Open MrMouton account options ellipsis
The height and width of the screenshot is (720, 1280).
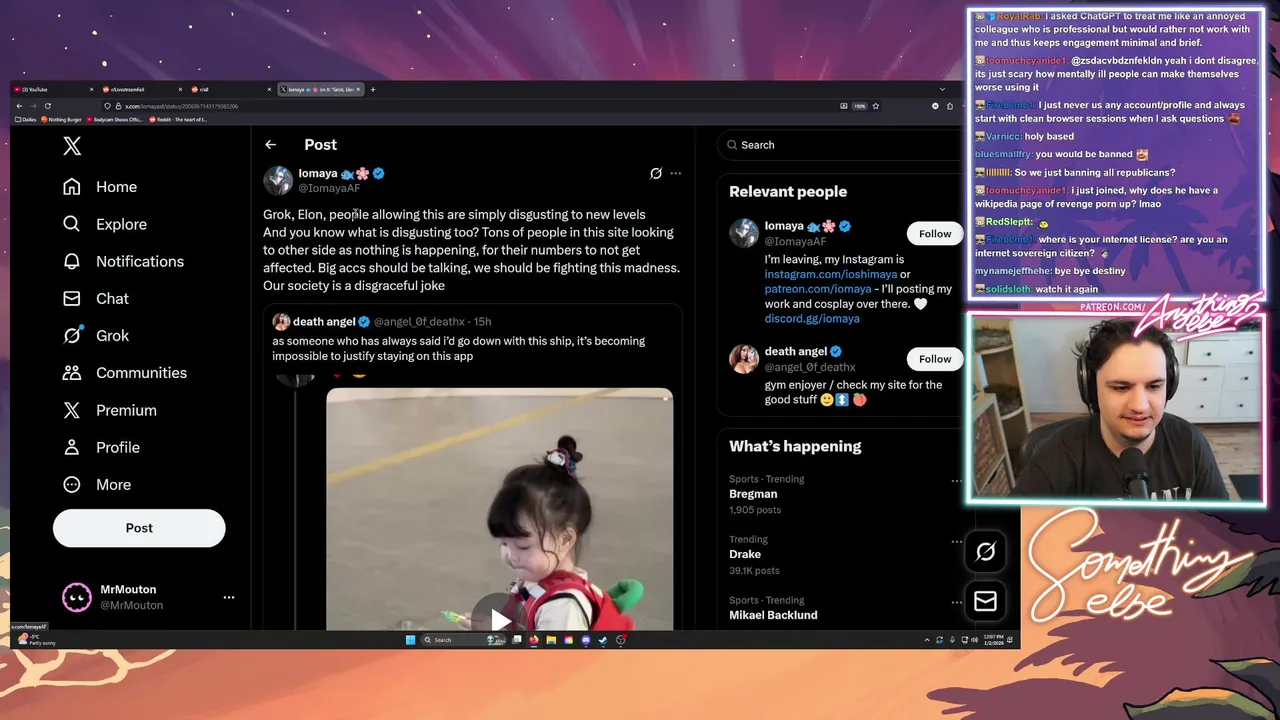(229, 597)
